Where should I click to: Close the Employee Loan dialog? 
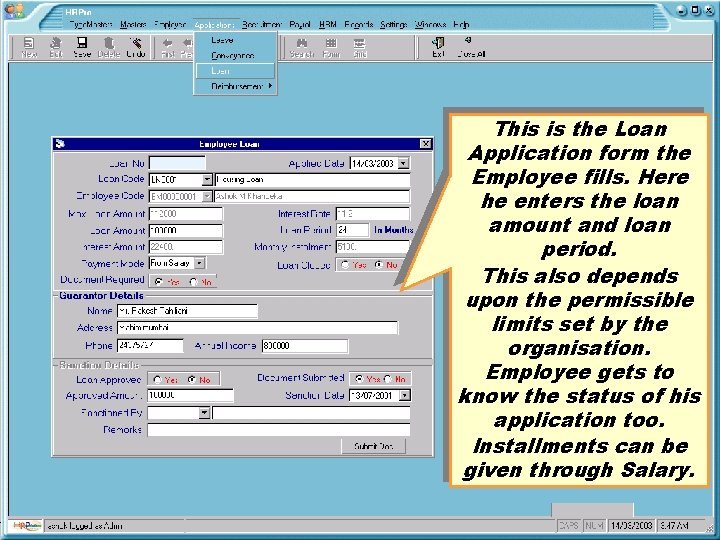[426, 144]
